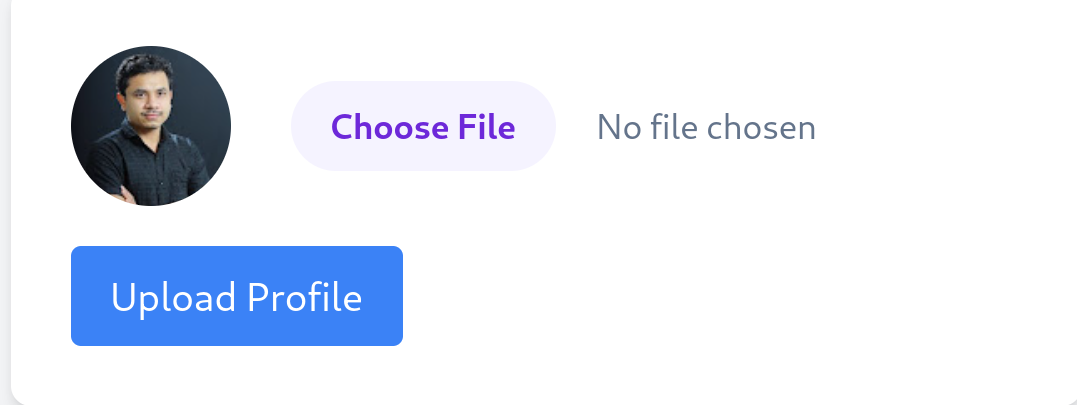Click the Upload Profile button
The width and height of the screenshot is (1077, 405).
237,296
